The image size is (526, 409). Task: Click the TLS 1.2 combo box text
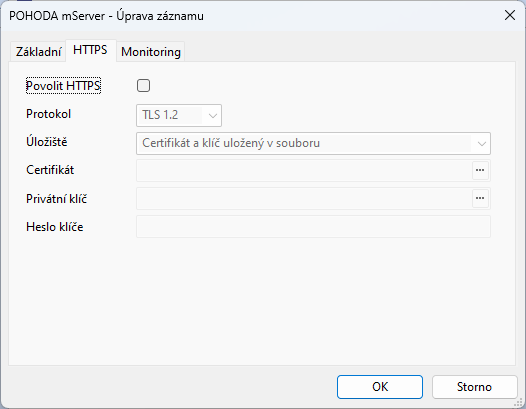160,115
